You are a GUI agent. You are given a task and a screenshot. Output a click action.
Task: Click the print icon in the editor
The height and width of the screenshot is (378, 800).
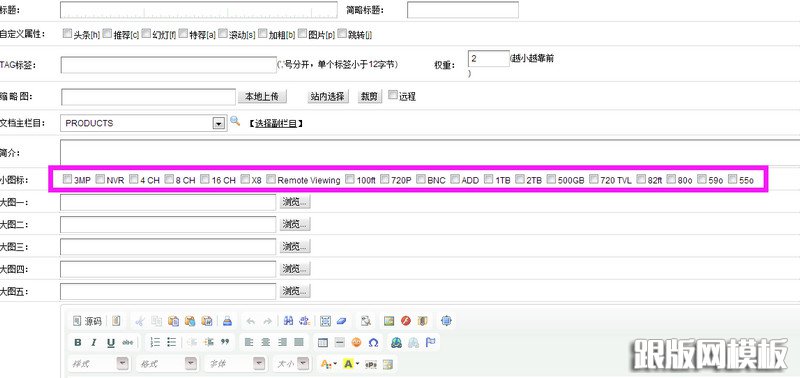coord(228,321)
